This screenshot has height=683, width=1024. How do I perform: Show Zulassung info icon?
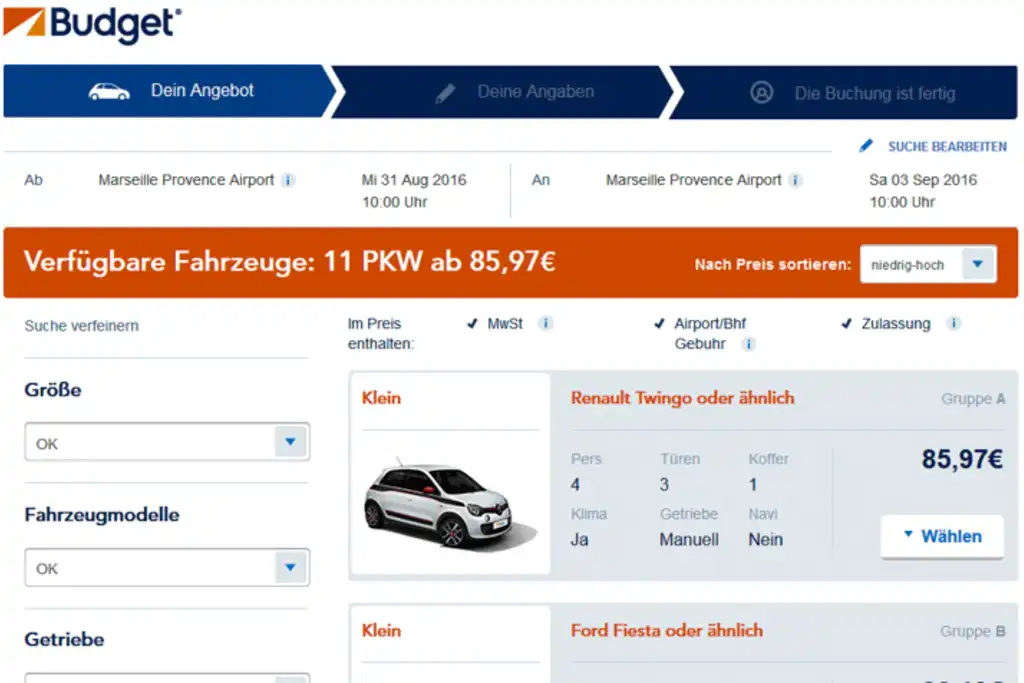click(954, 323)
